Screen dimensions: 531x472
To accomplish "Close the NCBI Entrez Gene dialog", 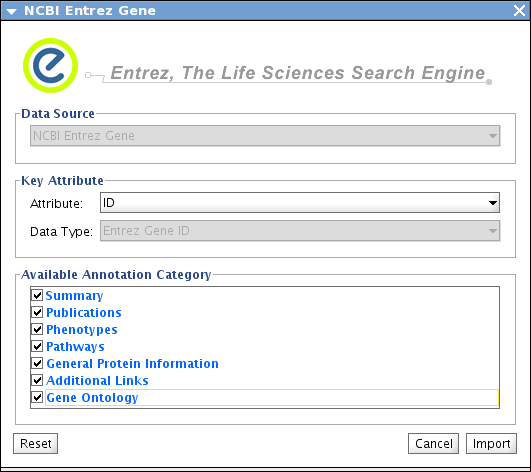I will tap(519, 10).
